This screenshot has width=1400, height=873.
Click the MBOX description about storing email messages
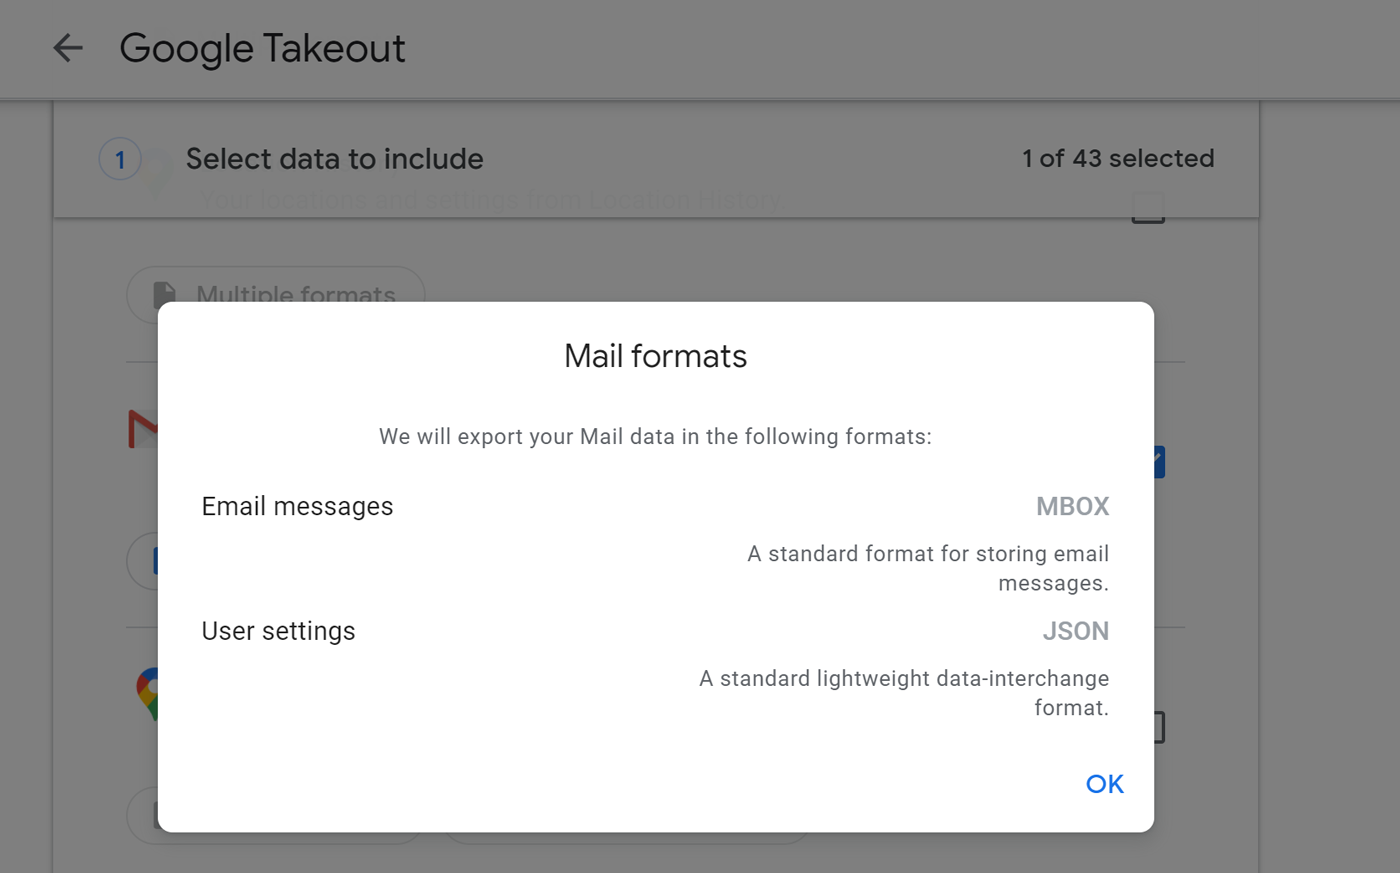927,568
